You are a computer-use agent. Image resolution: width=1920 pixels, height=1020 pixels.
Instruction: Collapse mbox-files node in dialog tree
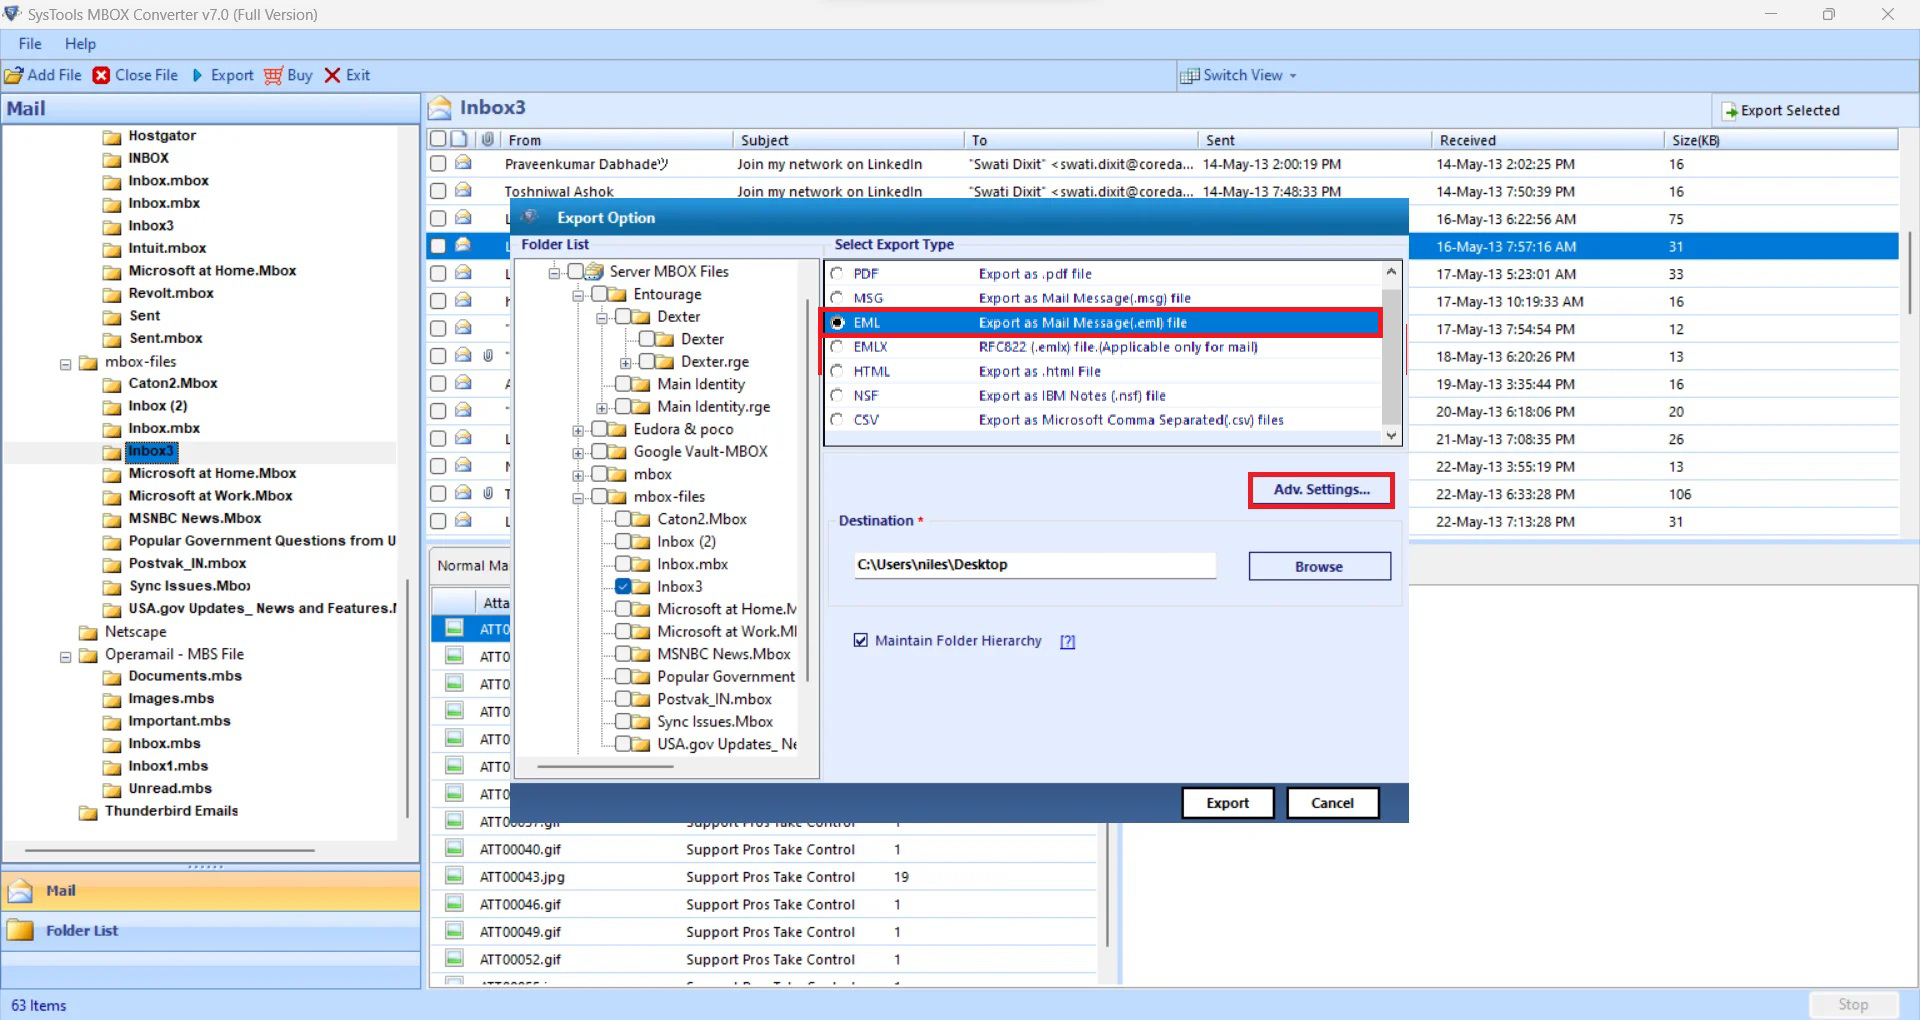pyautogui.click(x=578, y=497)
